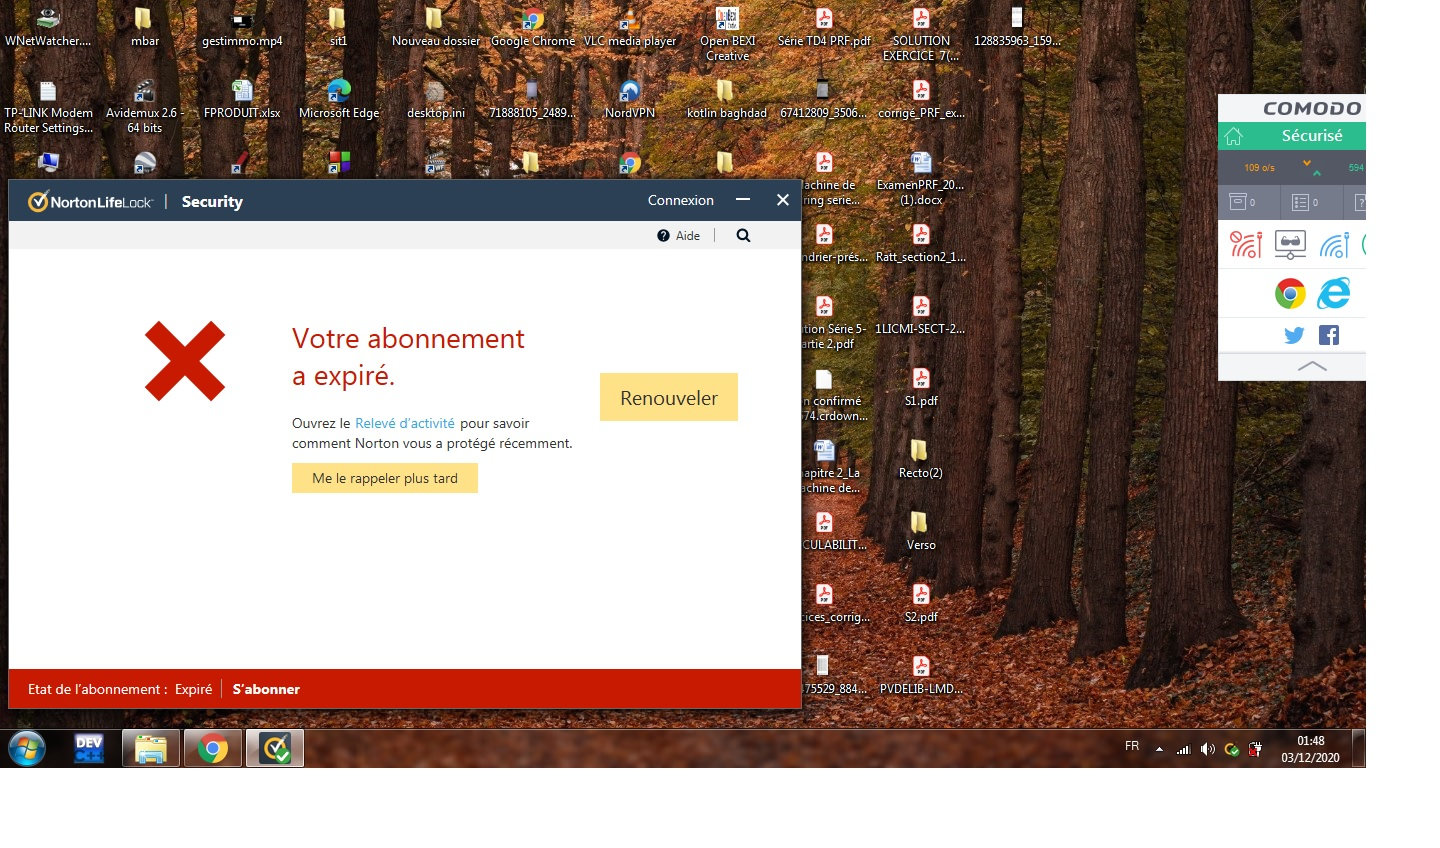Open Comodo virtual desktop sunglasses icon
This screenshot has width=1440, height=848.
point(1290,244)
